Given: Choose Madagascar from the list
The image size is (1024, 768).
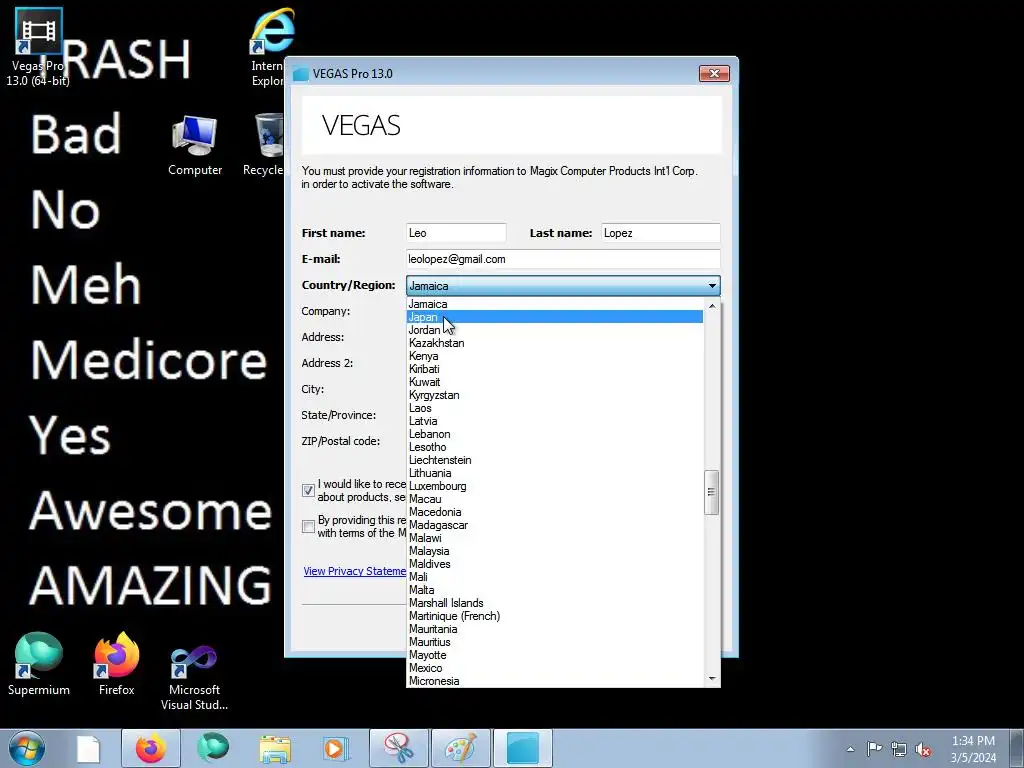Looking at the screenshot, I should coord(554,525).
